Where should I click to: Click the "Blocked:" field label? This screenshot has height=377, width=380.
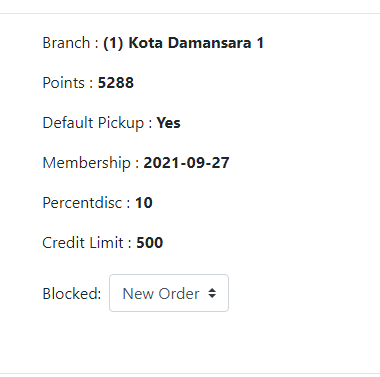click(72, 294)
